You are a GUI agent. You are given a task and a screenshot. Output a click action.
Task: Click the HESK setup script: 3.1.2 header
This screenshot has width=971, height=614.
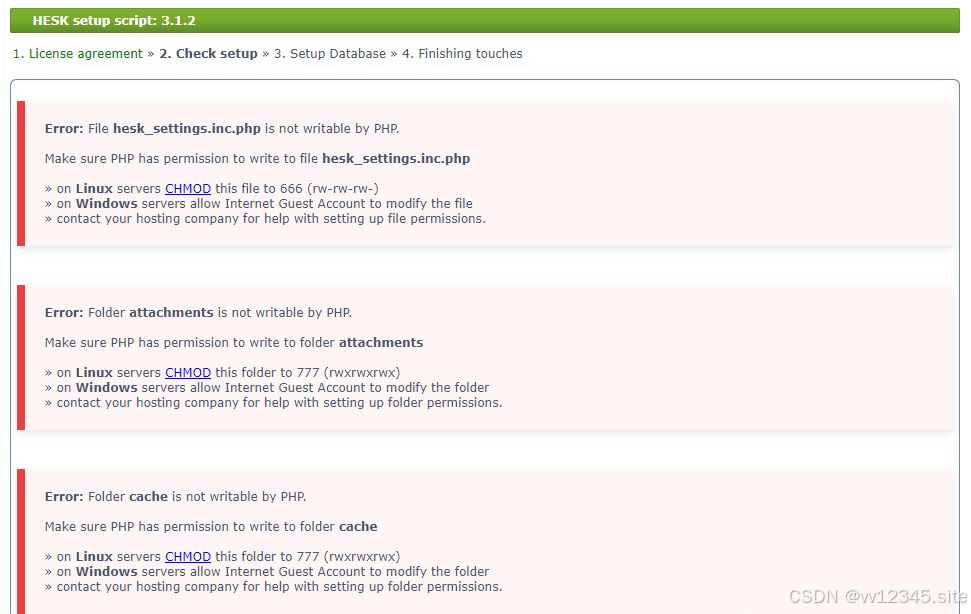tap(485, 20)
